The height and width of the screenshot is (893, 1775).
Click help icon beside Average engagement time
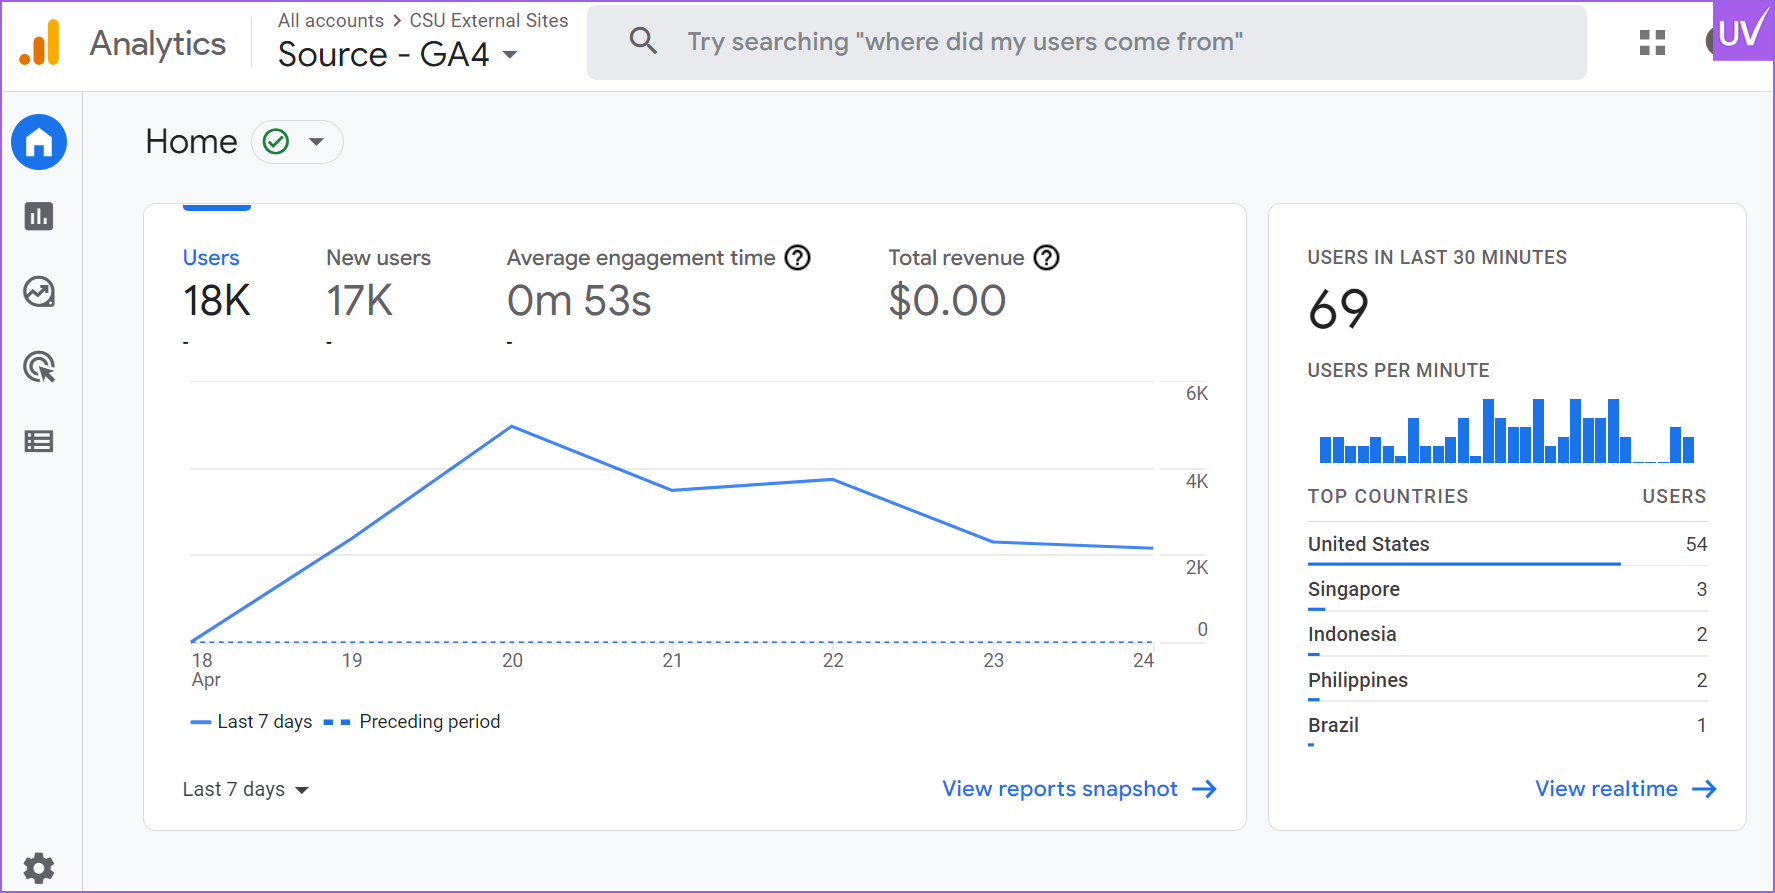click(797, 258)
